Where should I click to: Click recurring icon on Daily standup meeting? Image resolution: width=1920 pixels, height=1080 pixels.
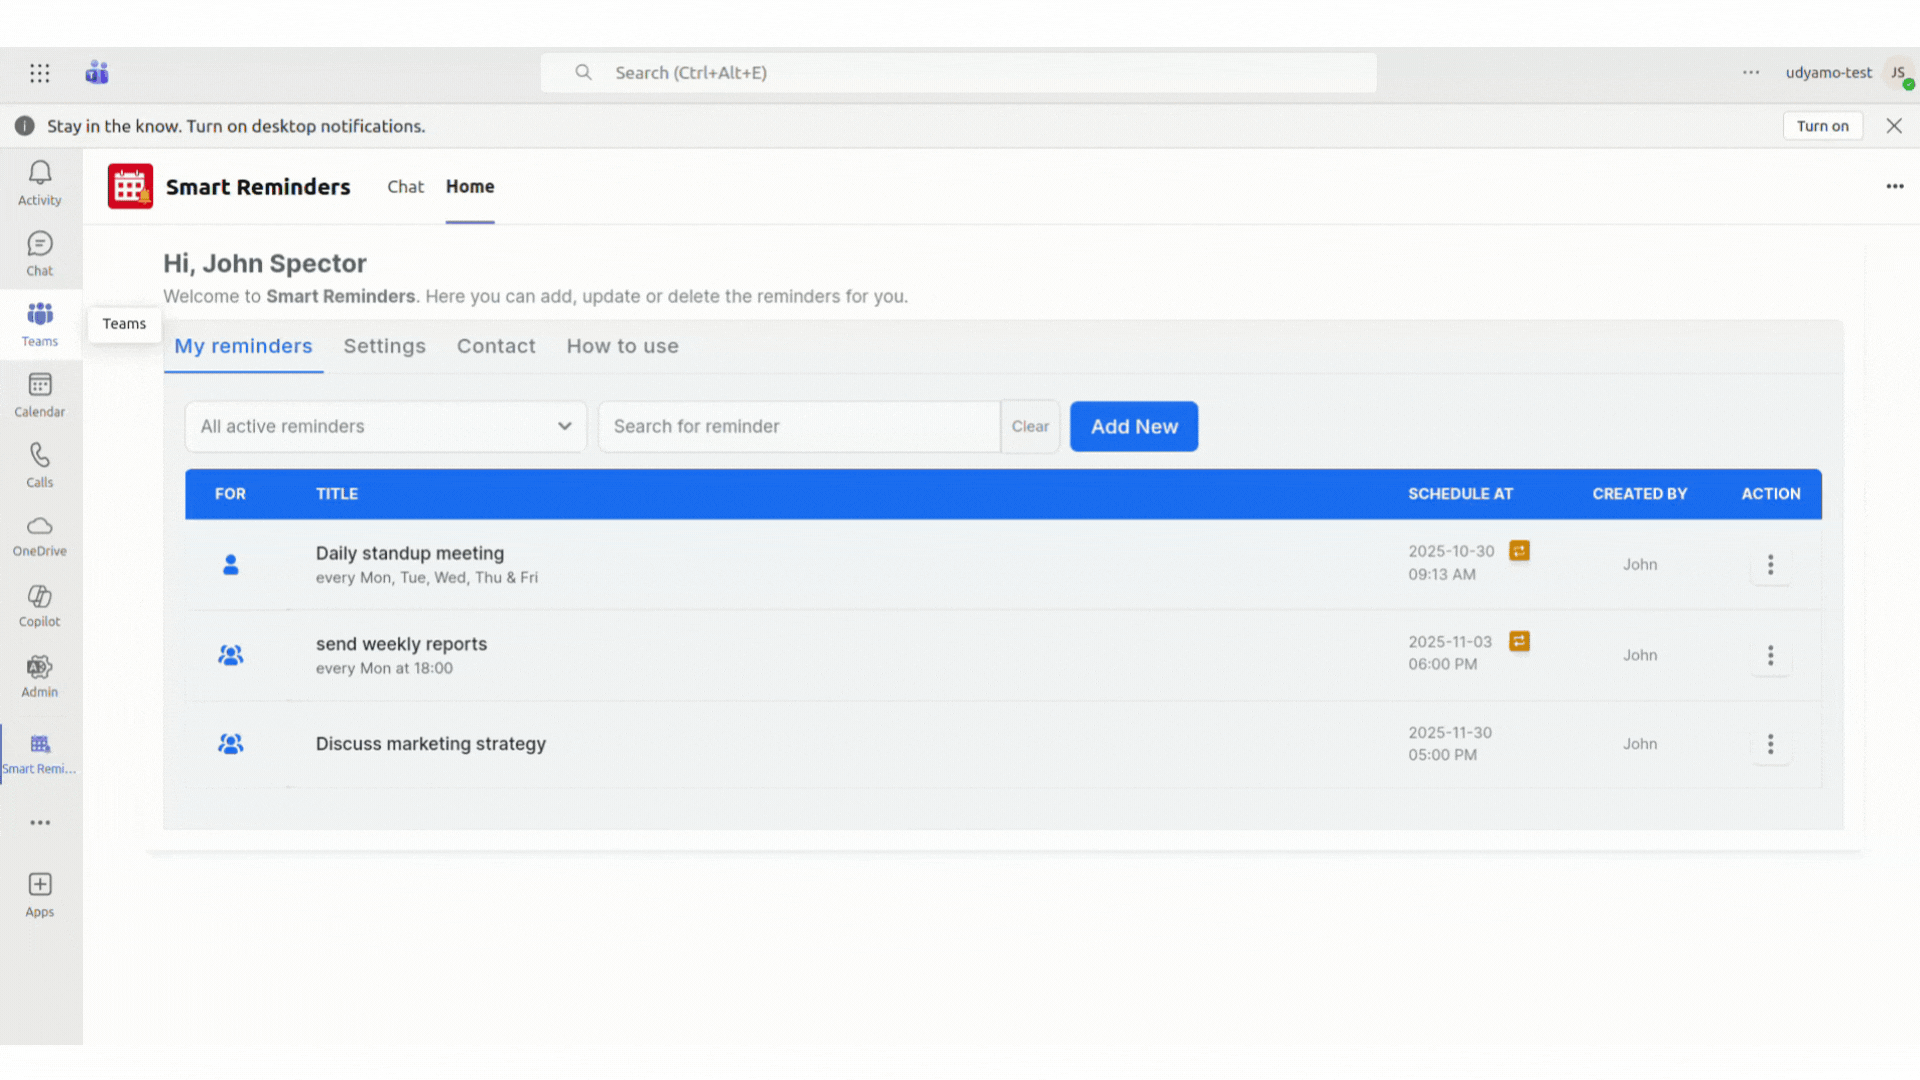[1519, 551]
